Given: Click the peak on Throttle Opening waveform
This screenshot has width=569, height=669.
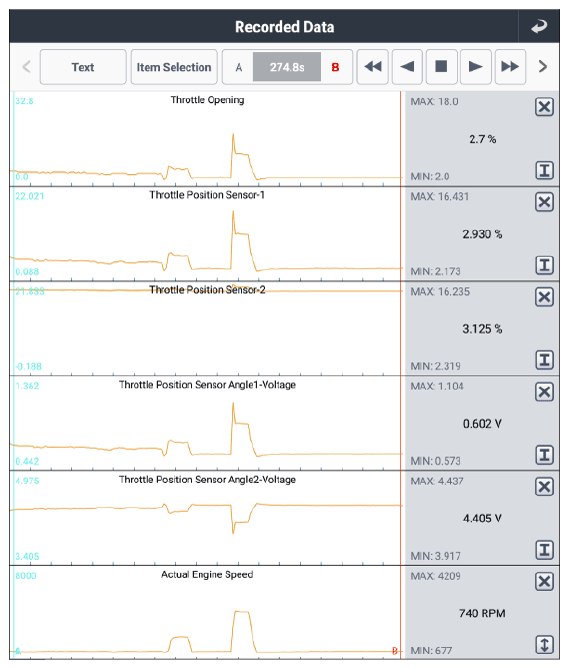Looking at the screenshot, I should click(x=233, y=136).
